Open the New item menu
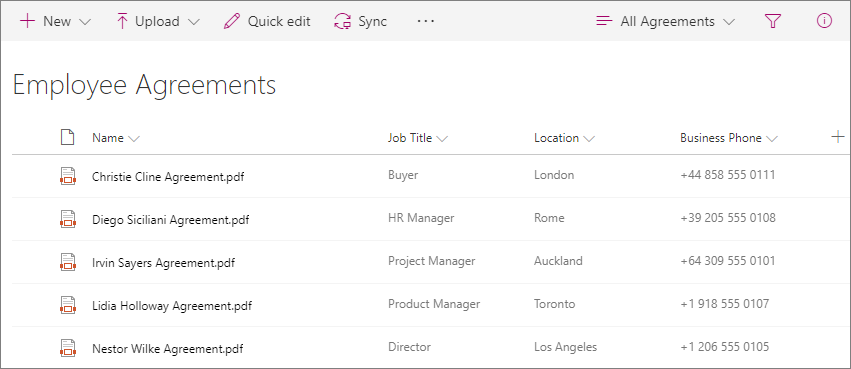851x369 pixels. tap(55, 21)
